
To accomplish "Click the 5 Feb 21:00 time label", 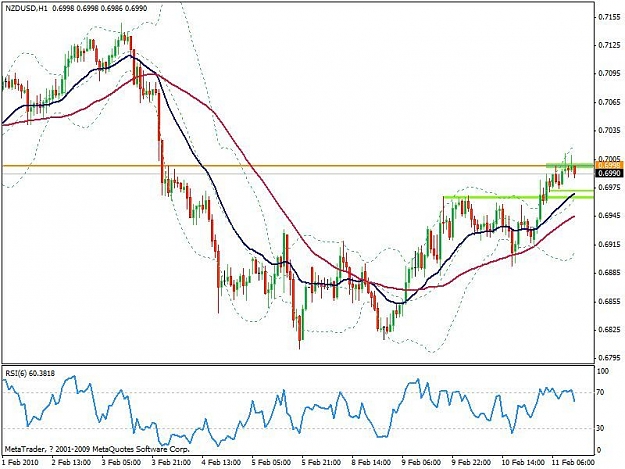I will [322, 463].
